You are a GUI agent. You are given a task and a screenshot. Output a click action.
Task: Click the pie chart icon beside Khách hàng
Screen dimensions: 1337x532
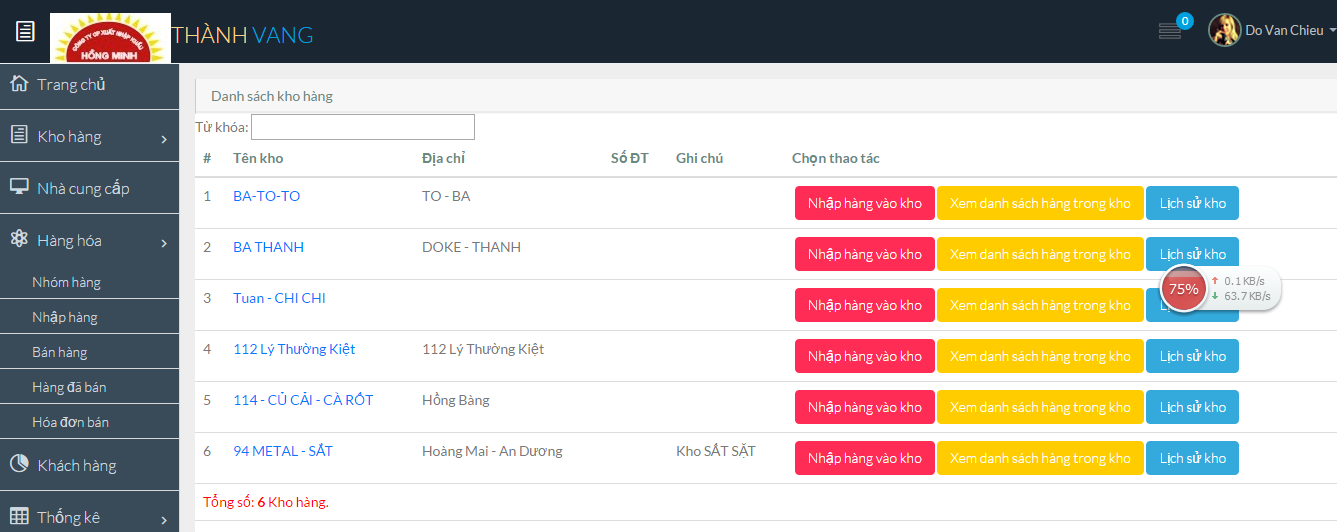(x=19, y=464)
